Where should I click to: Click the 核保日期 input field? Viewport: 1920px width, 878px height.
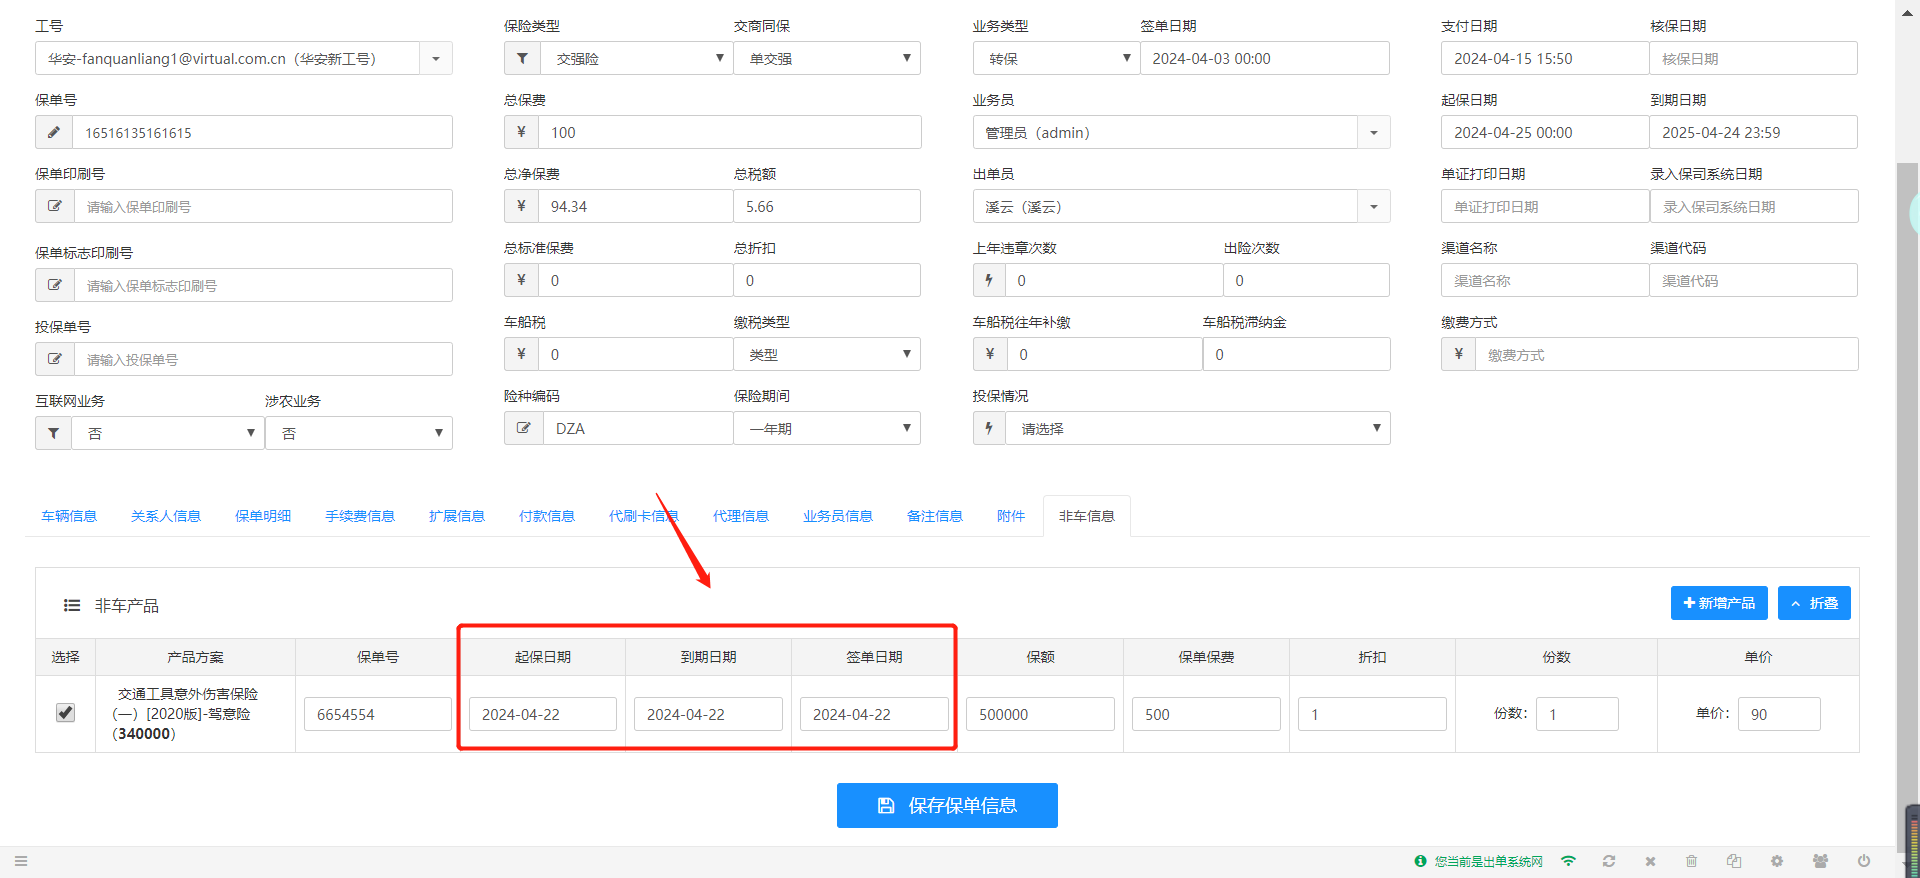click(x=1753, y=58)
